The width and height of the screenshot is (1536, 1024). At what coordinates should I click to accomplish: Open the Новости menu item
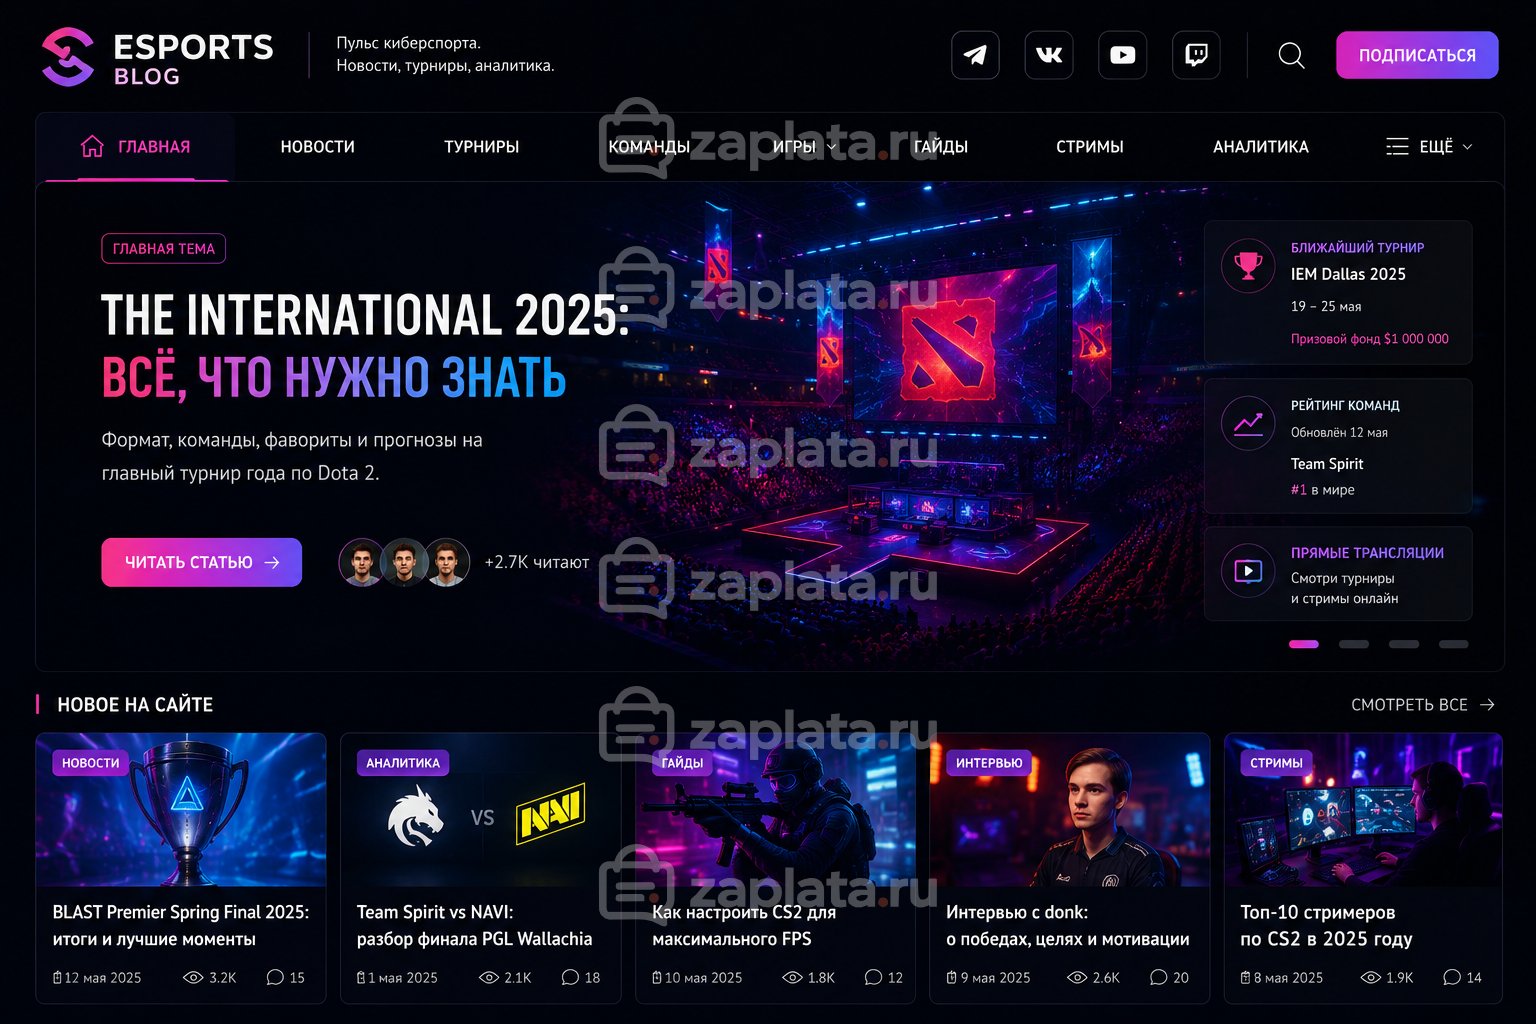tap(317, 147)
